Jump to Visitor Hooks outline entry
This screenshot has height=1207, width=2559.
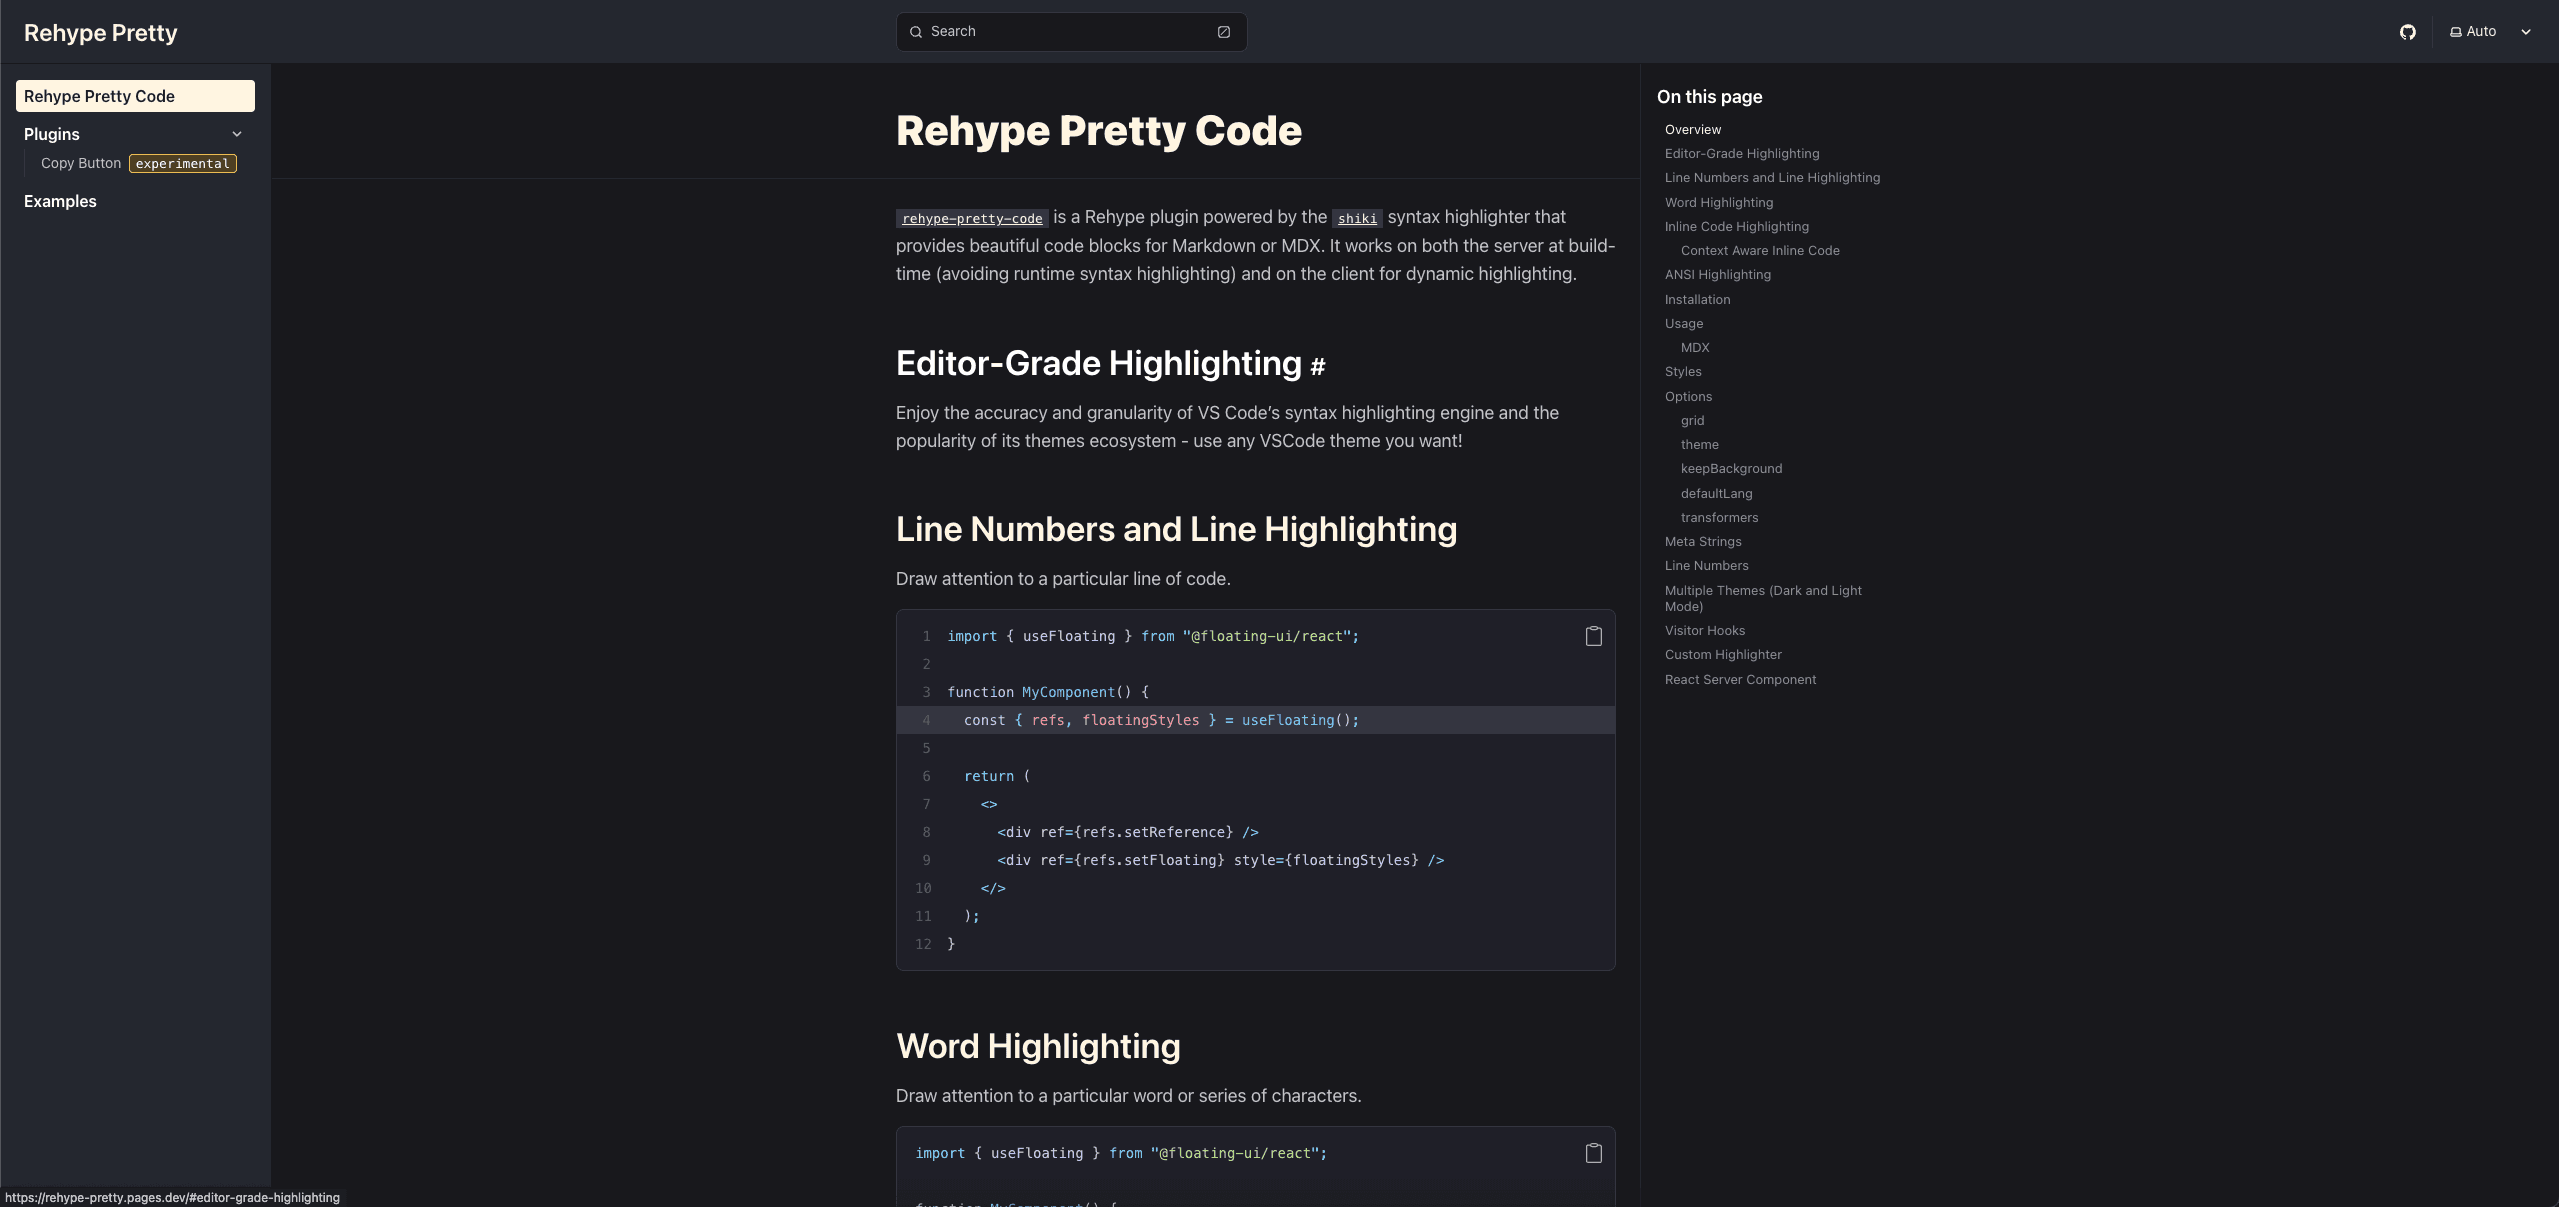point(1704,630)
